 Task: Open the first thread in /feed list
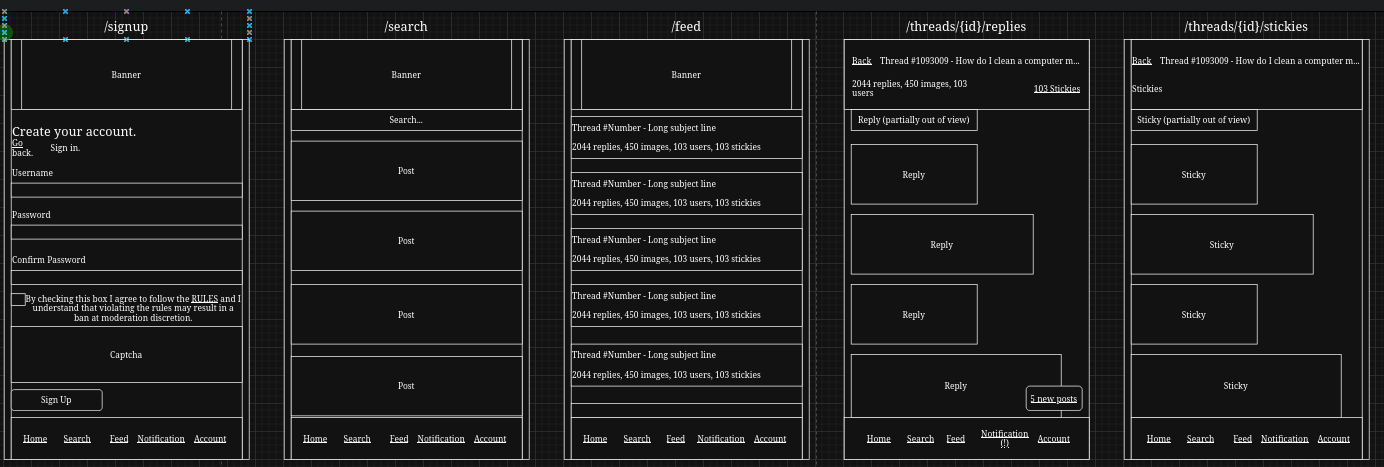click(686, 137)
